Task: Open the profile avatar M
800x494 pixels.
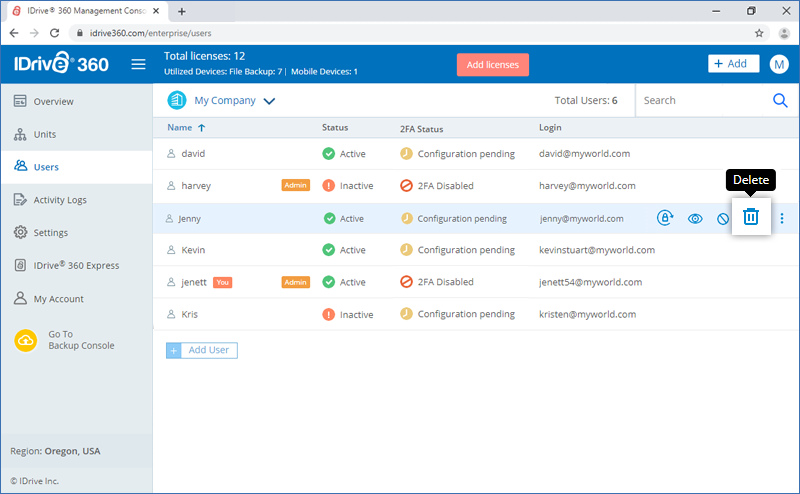Action: (x=779, y=64)
